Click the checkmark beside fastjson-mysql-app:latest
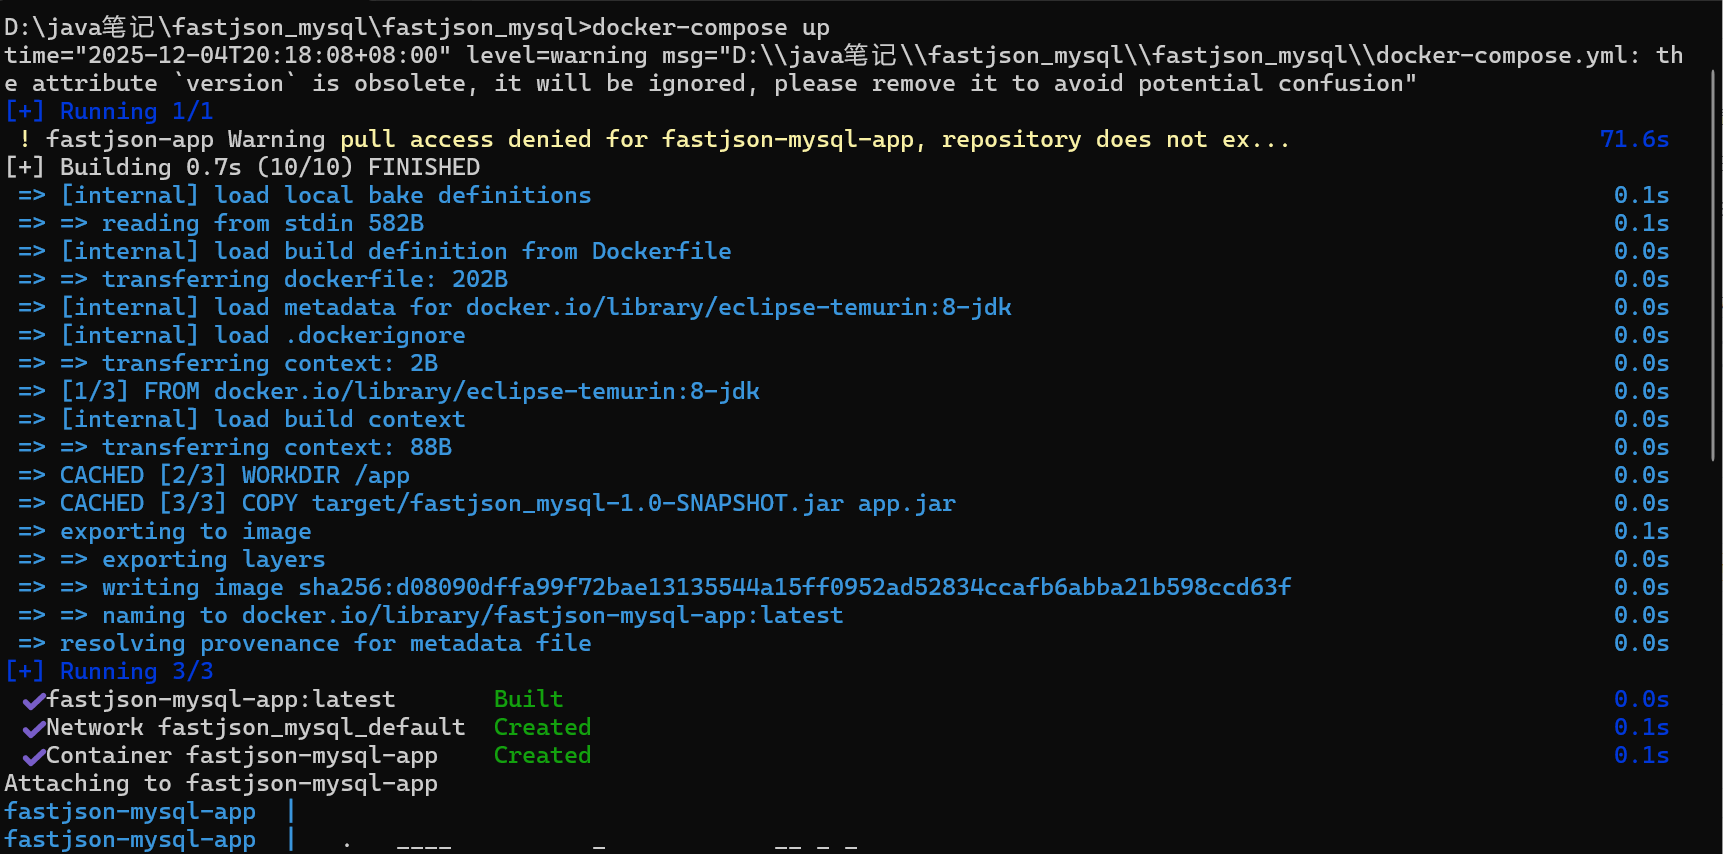Viewport: 1723px width, 854px height. (x=33, y=700)
